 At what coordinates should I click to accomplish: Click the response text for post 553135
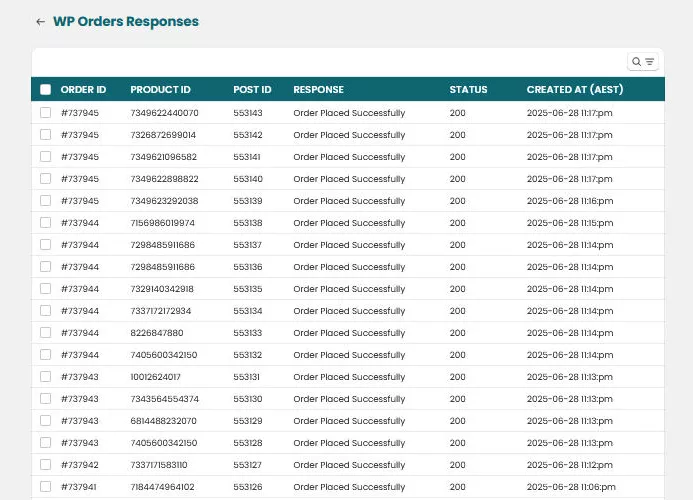(x=349, y=289)
